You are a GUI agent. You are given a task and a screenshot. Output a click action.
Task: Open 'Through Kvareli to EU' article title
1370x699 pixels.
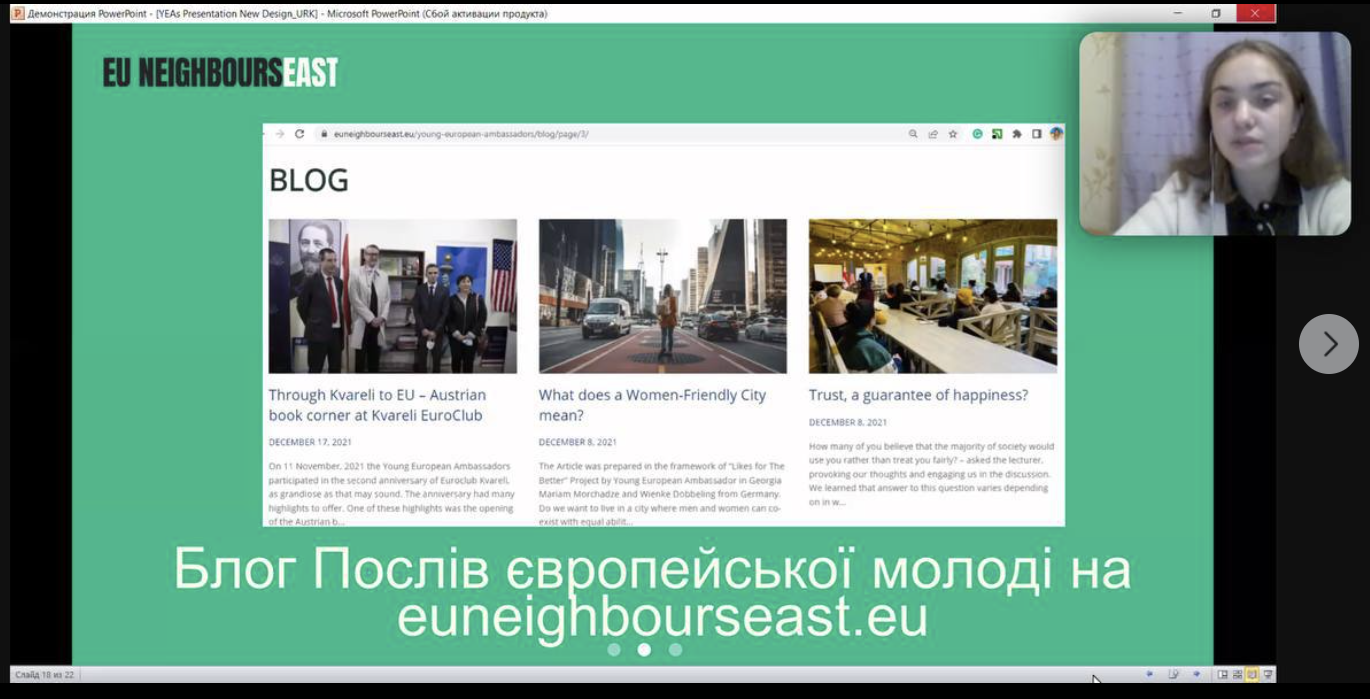pos(377,405)
